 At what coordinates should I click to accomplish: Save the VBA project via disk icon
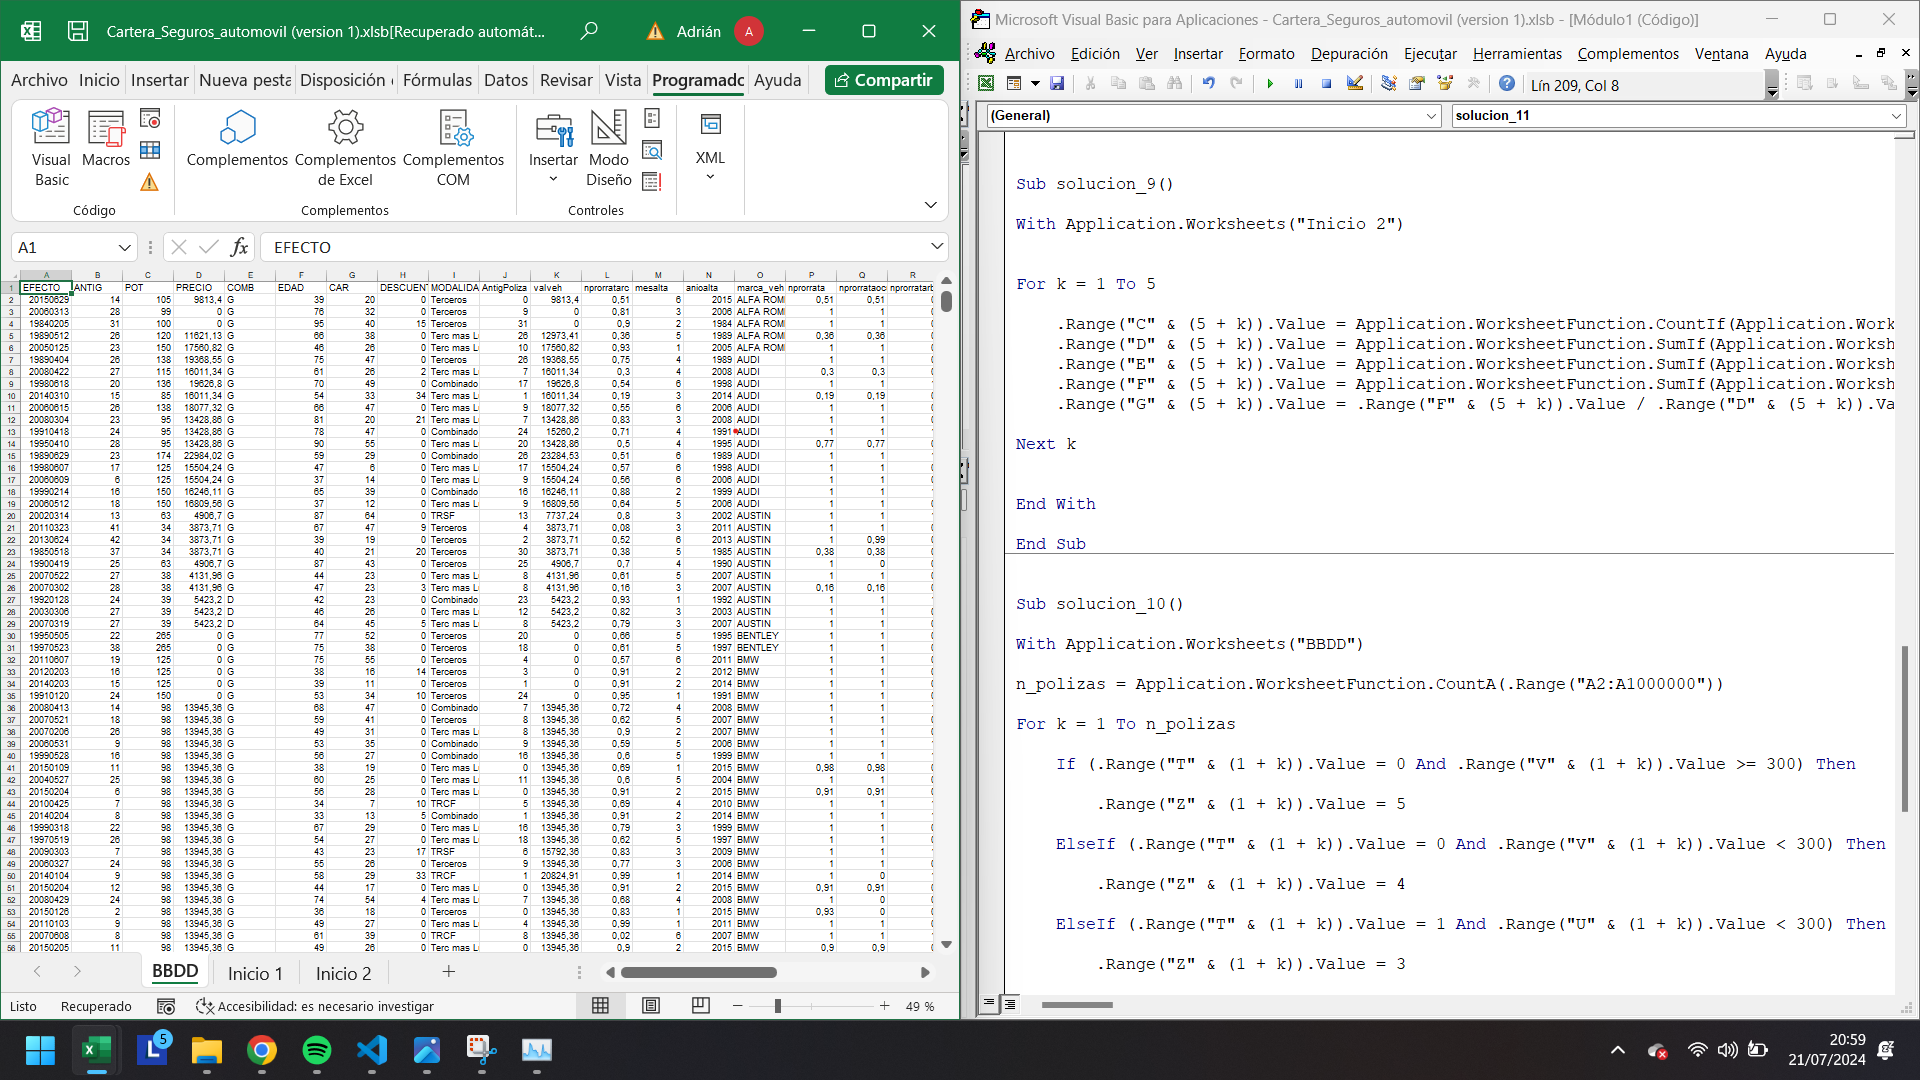click(x=1057, y=84)
